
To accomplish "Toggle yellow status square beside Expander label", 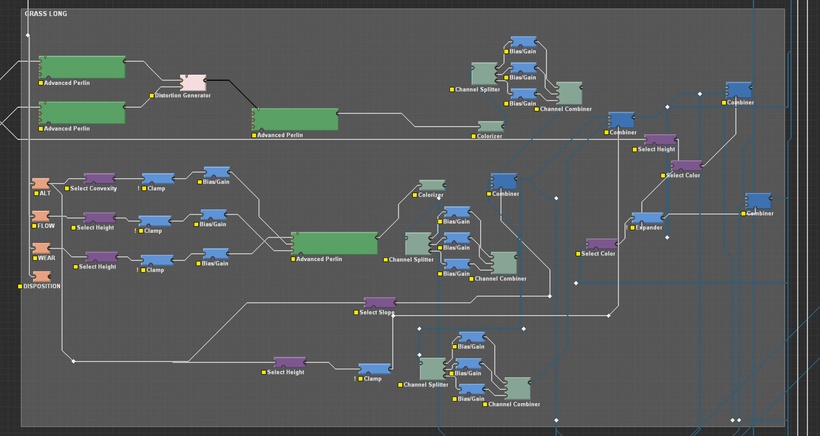I will 632,228.
